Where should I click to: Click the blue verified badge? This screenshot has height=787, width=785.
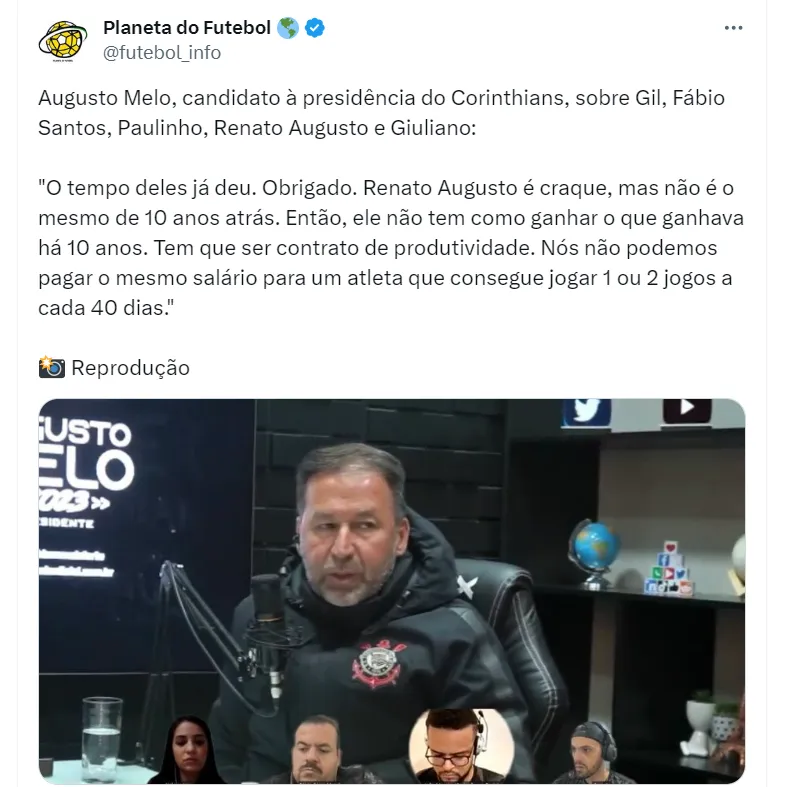tap(315, 28)
